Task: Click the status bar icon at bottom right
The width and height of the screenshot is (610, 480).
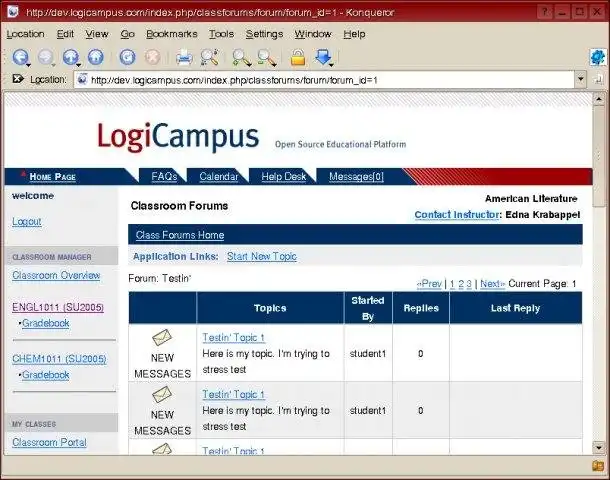Action: click(x=598, y=466)
